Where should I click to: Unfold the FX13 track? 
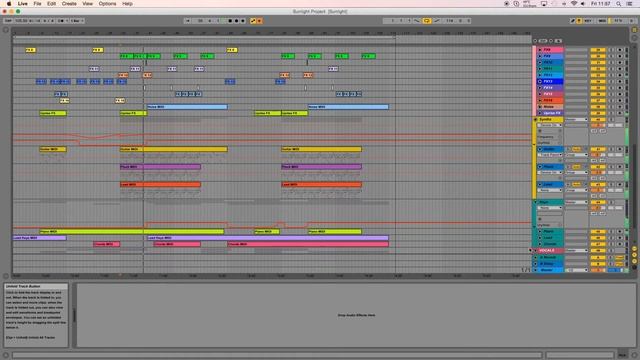point(540,81)
